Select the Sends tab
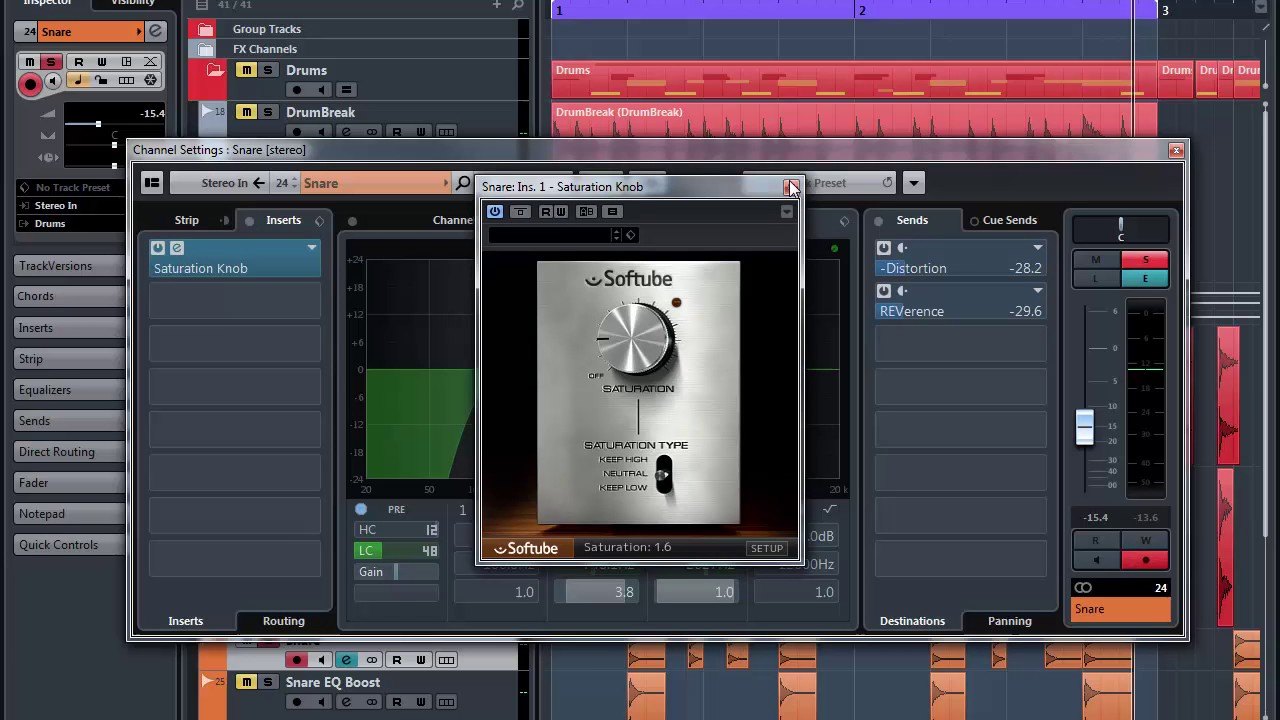 point(912,220)
